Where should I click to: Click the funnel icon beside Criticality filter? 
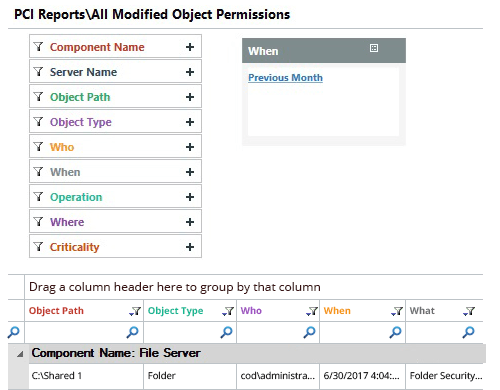pos(39,247)
